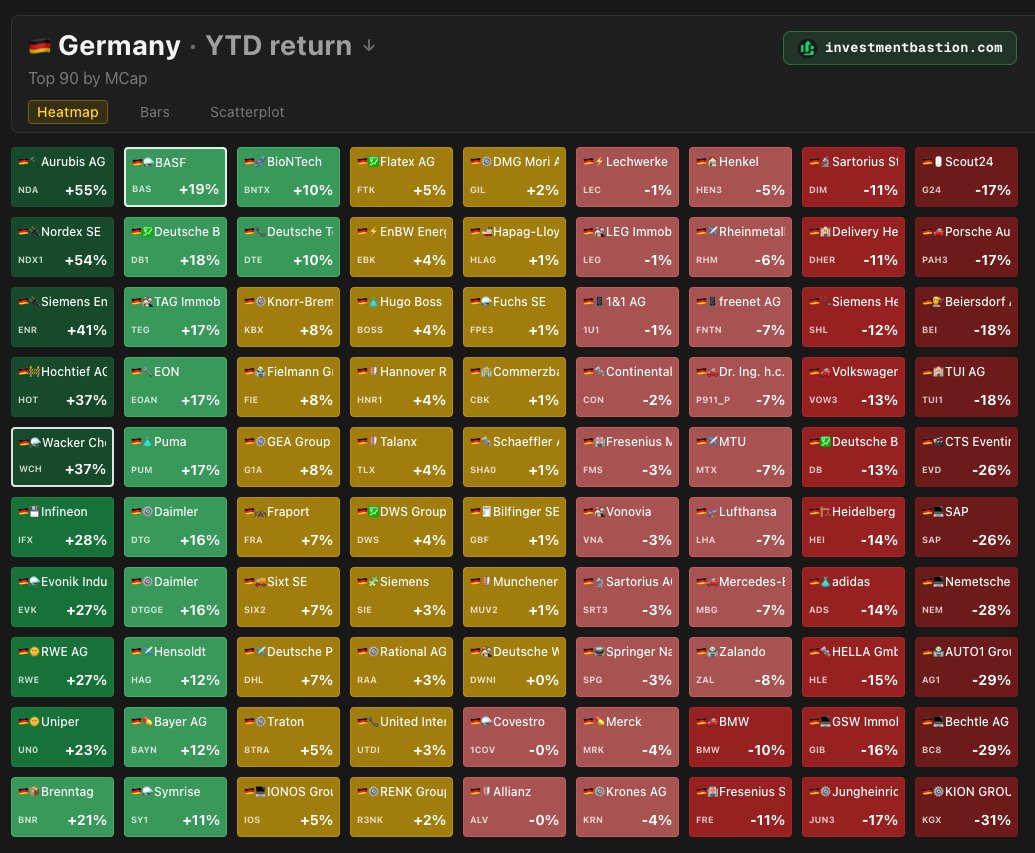Open the Germany country selector
Image resolution: width=1035 pixels, height=853 pixels.
(x=119, y=46)
